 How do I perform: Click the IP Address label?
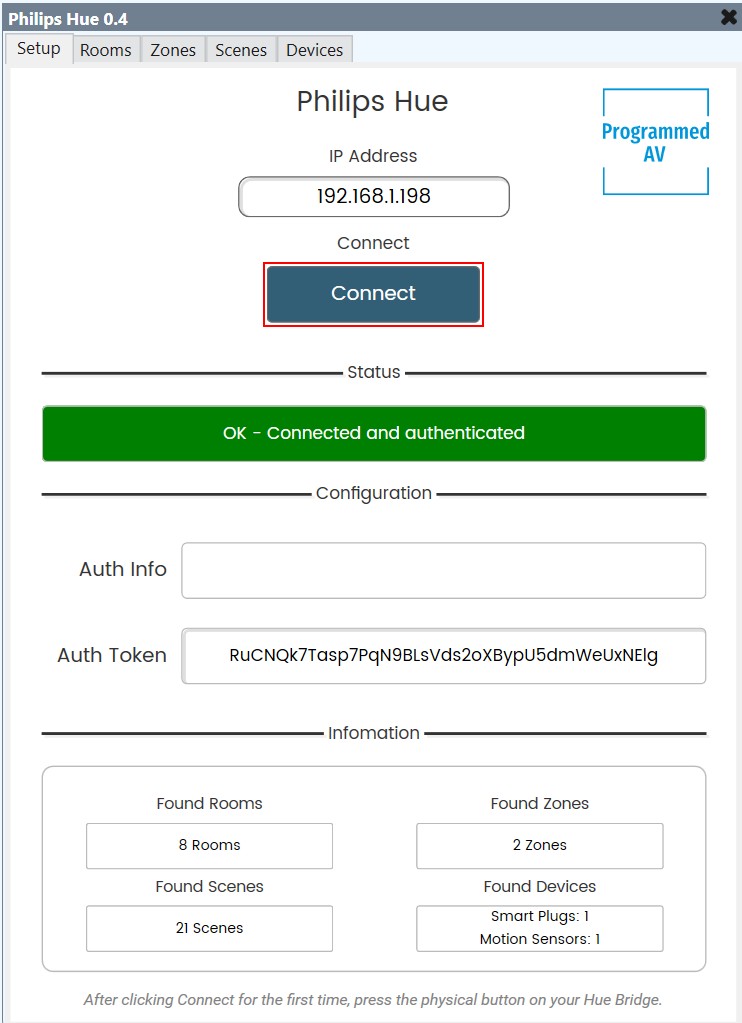click(373, 156)
